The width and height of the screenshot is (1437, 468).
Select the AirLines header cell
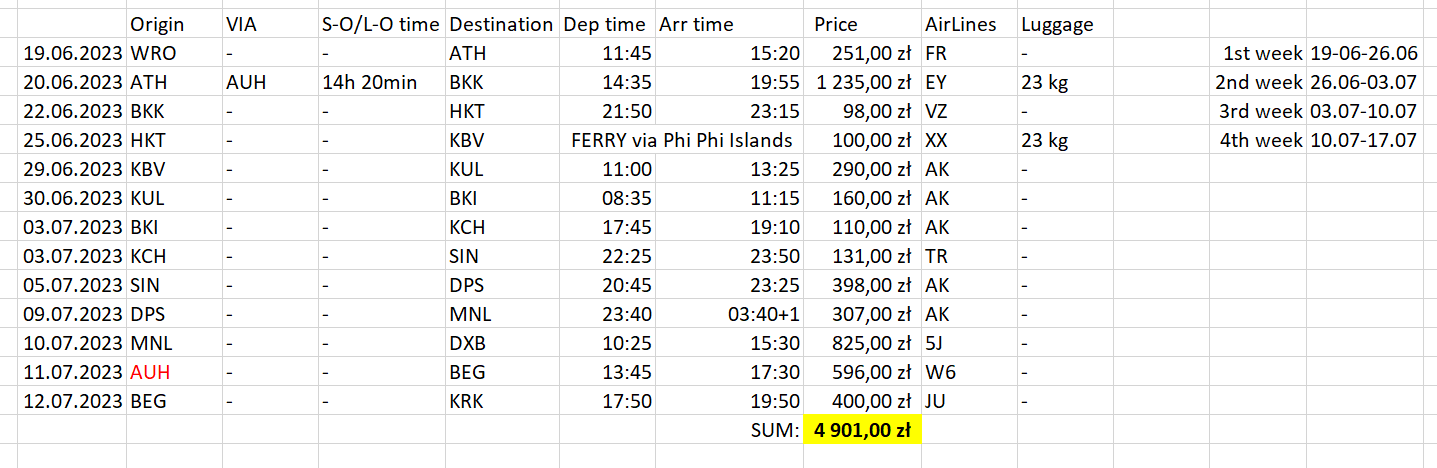pyautogui.click(x=969, y=24)
